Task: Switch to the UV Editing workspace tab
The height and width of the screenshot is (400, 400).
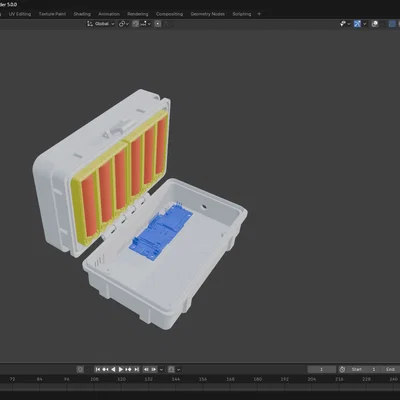Action: click(20, 14)
